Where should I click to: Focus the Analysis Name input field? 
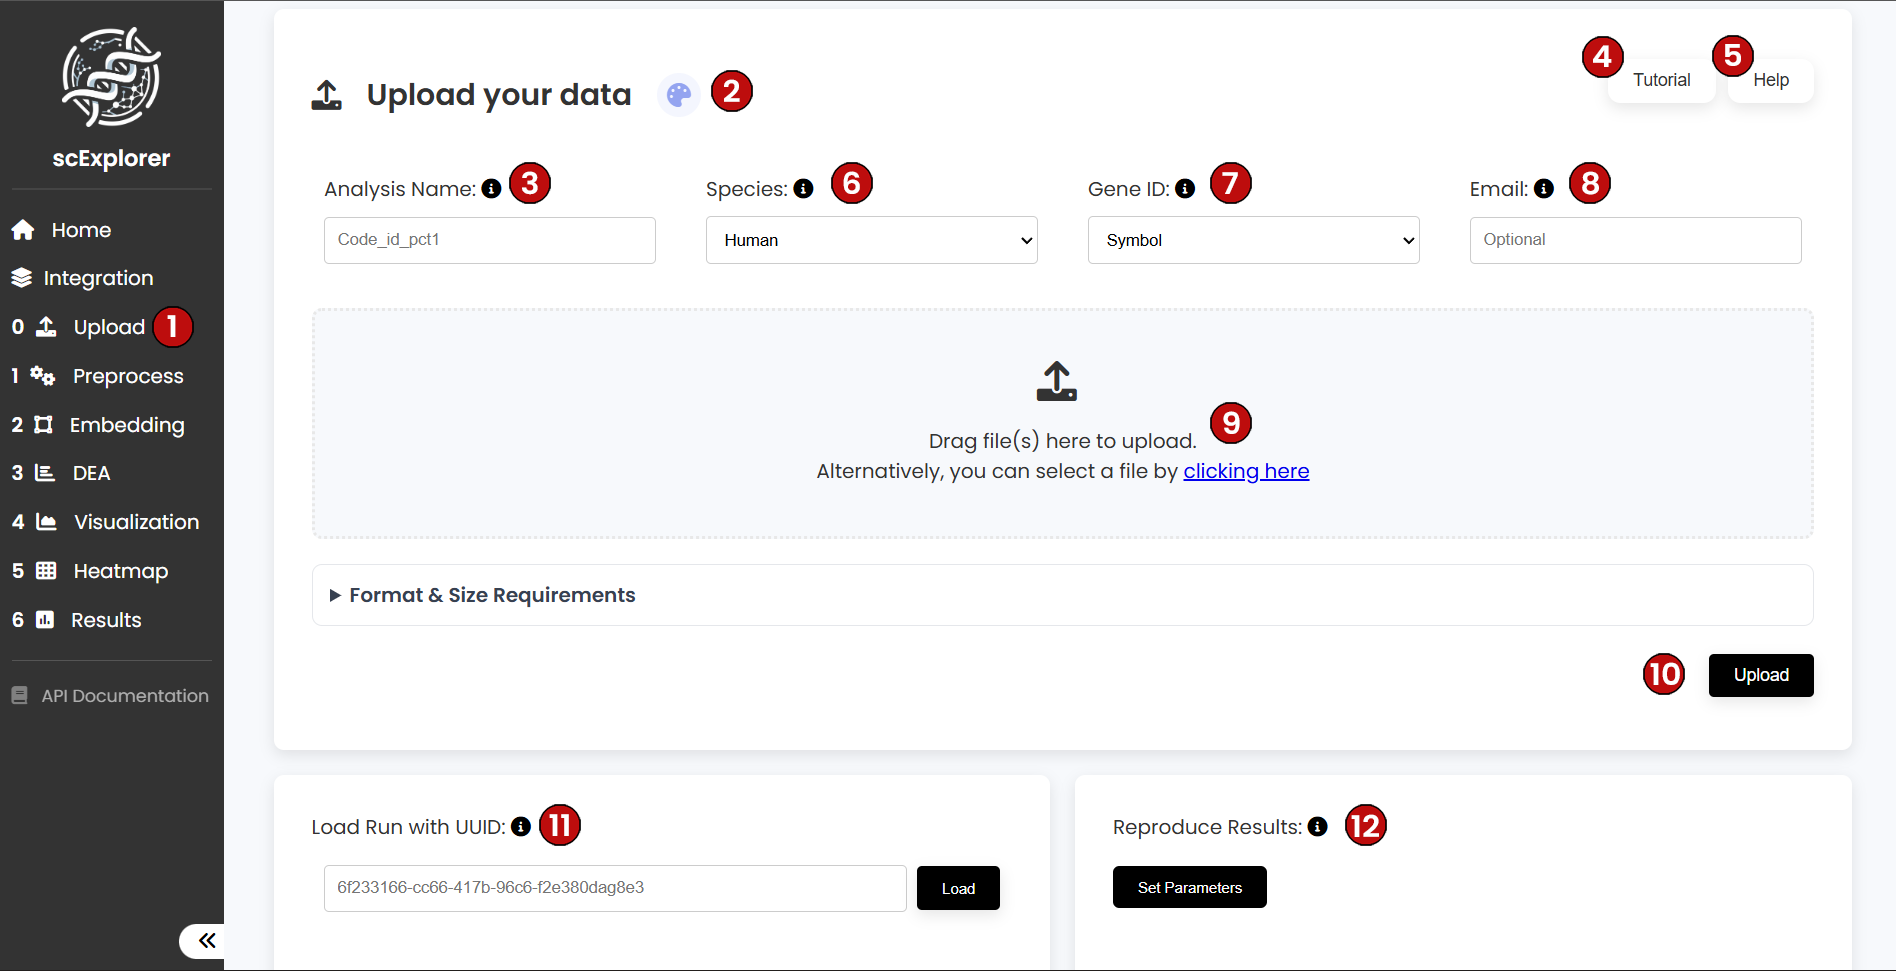[490, 240]
